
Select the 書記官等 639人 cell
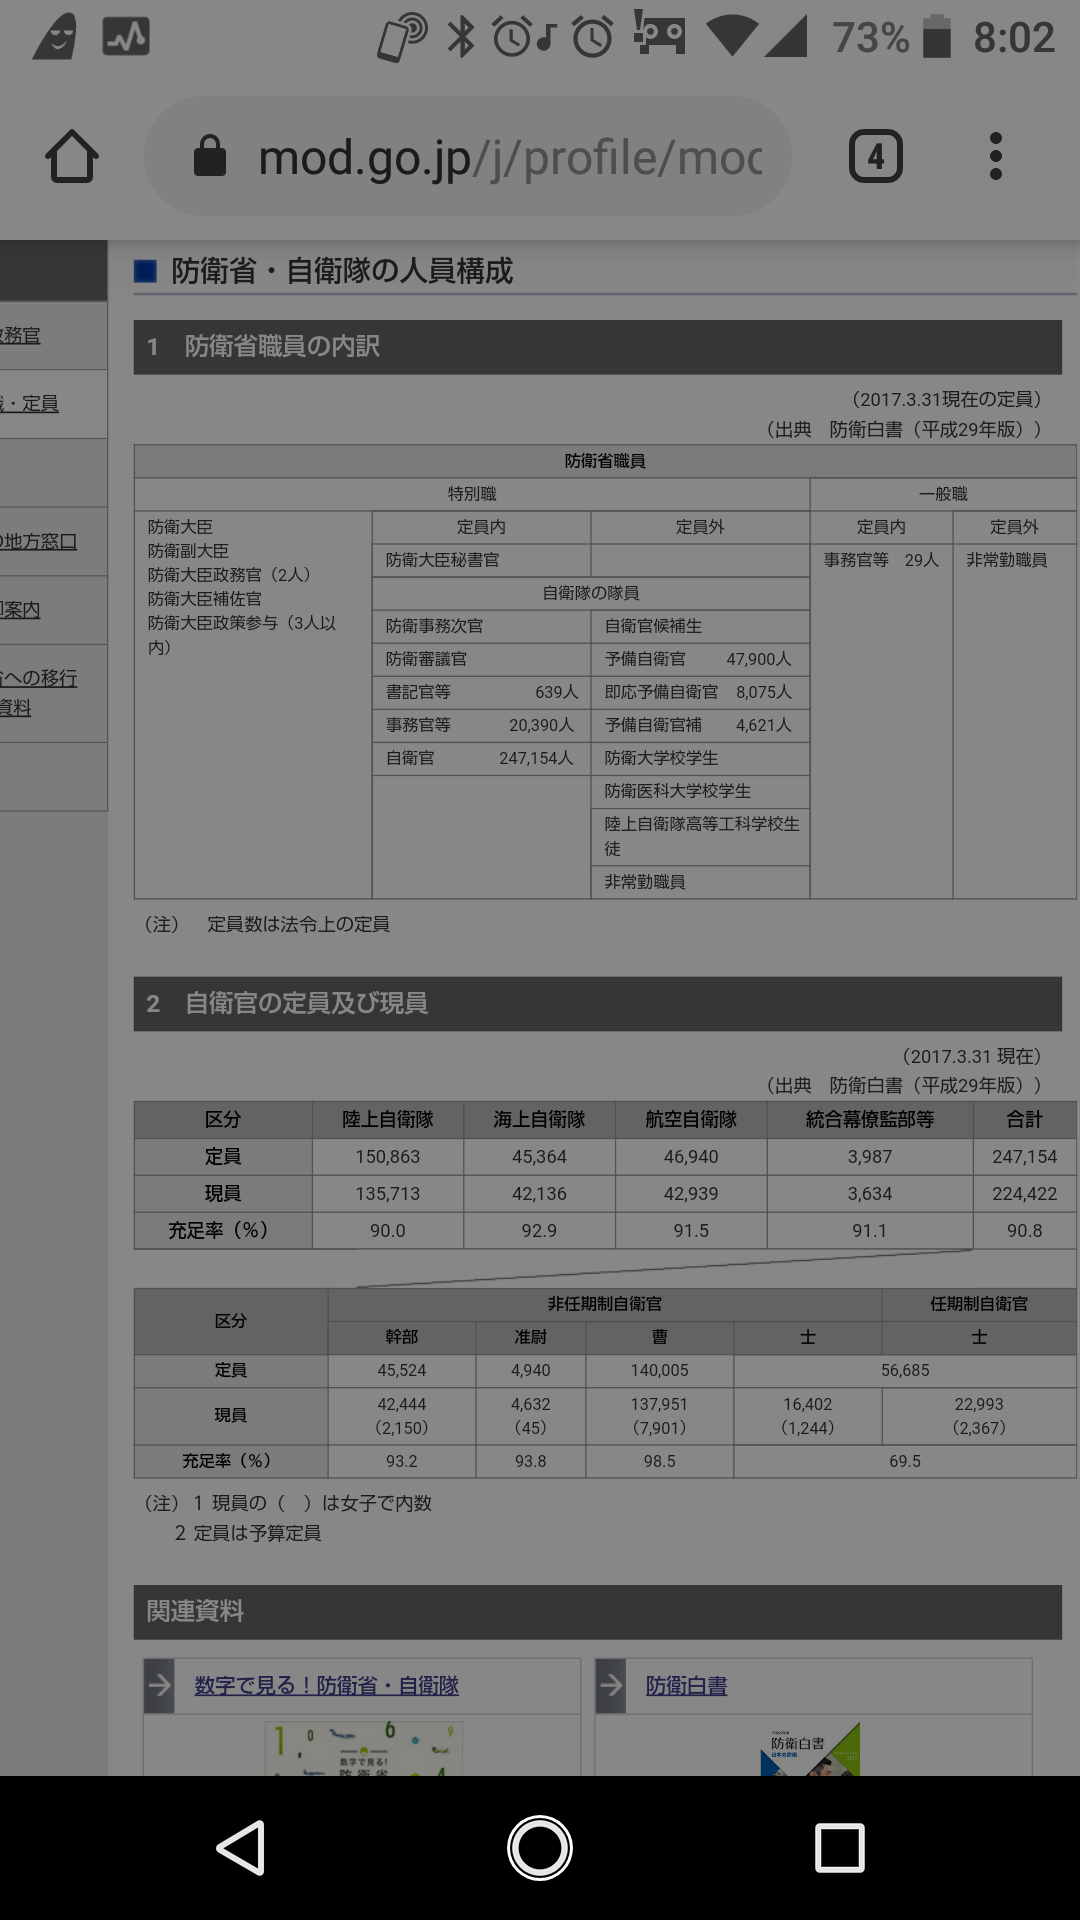(x=481, y=692)
